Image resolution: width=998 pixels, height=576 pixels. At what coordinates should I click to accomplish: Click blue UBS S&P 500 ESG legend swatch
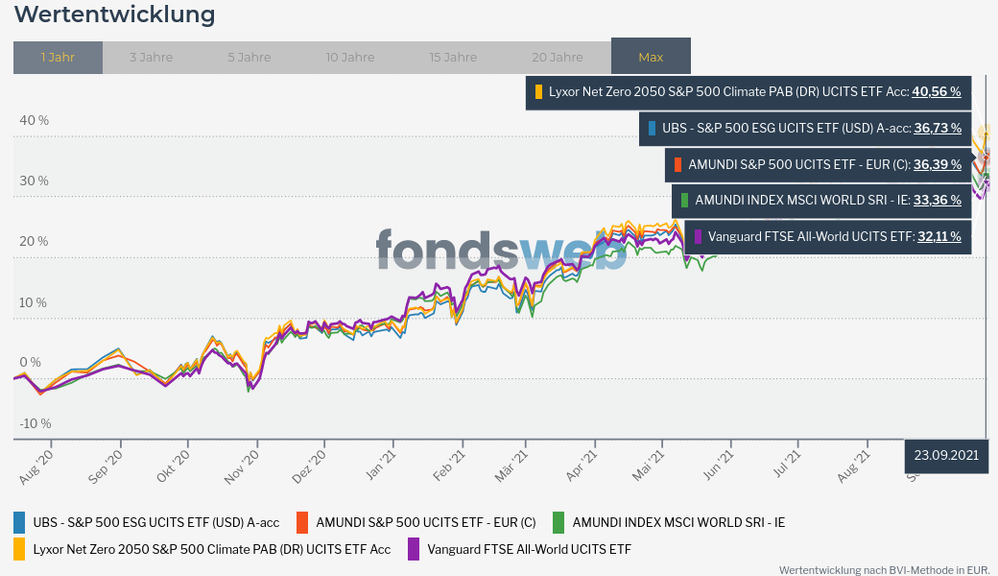click(x=19, y=522)
